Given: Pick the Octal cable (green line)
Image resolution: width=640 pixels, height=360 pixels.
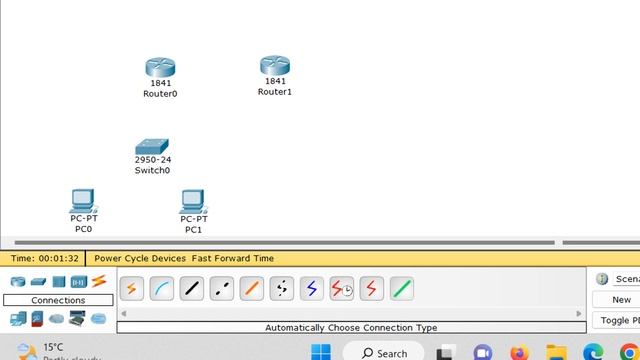Looking at the screenshot, I should pos(402,289).
